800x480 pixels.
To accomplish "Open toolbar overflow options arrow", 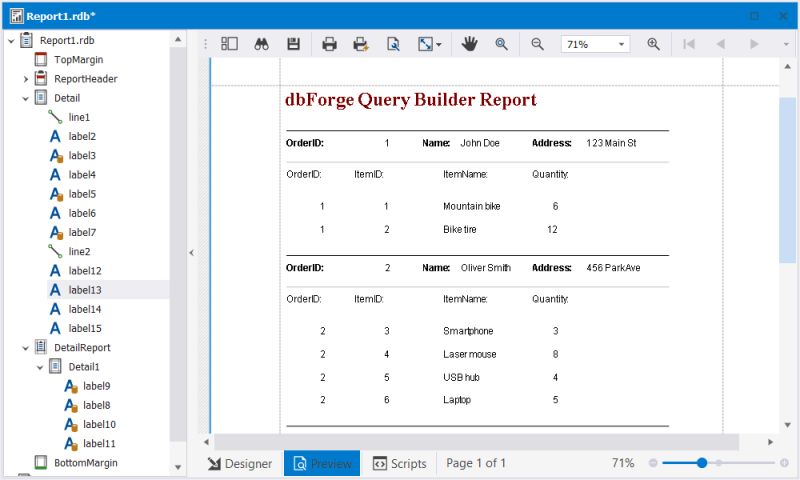I will pyautogui.click(x=786, y=44).
